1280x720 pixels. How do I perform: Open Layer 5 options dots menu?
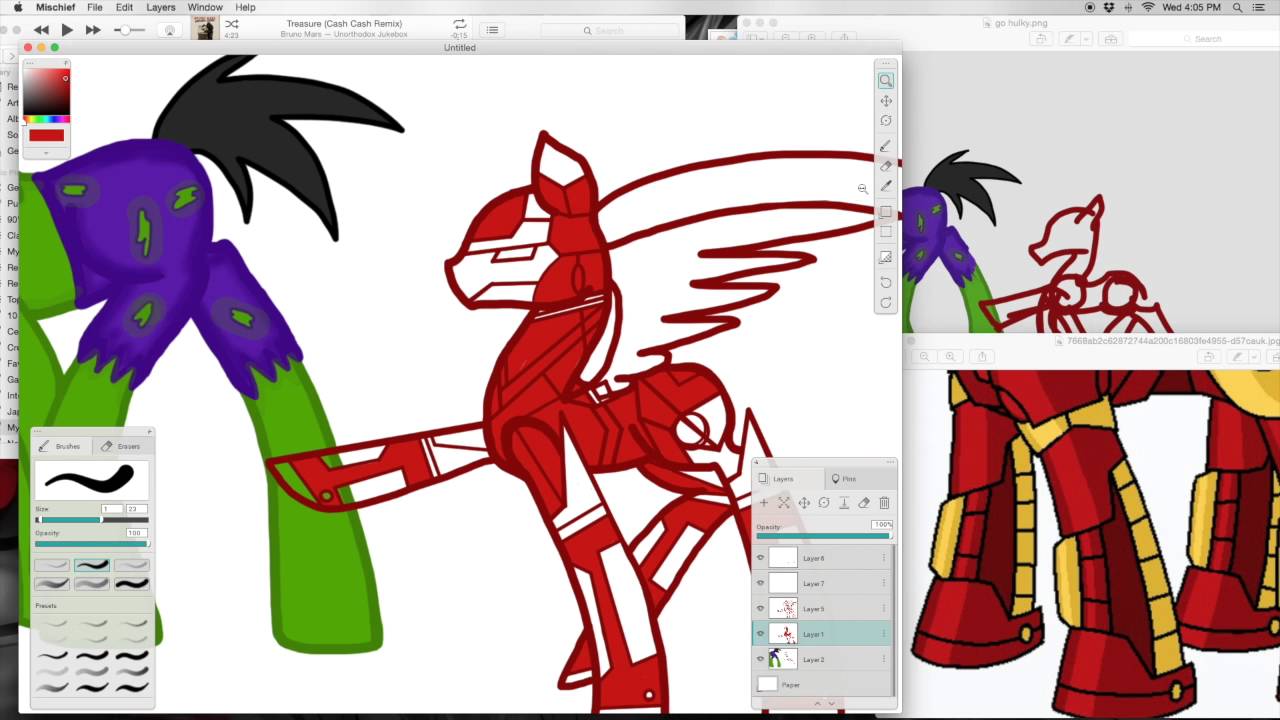(x=883, y=608)
